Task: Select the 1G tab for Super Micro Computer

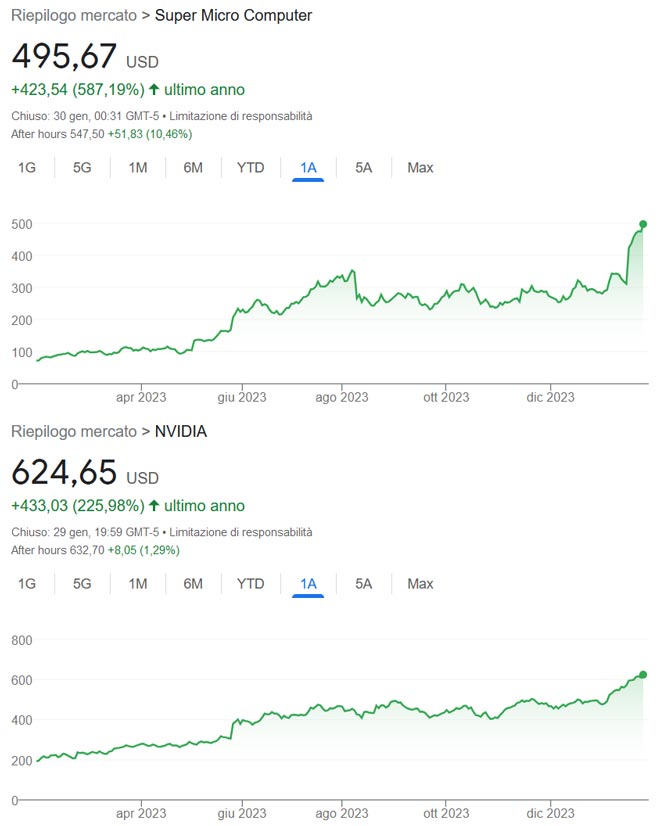Action: tap(27, 167)
